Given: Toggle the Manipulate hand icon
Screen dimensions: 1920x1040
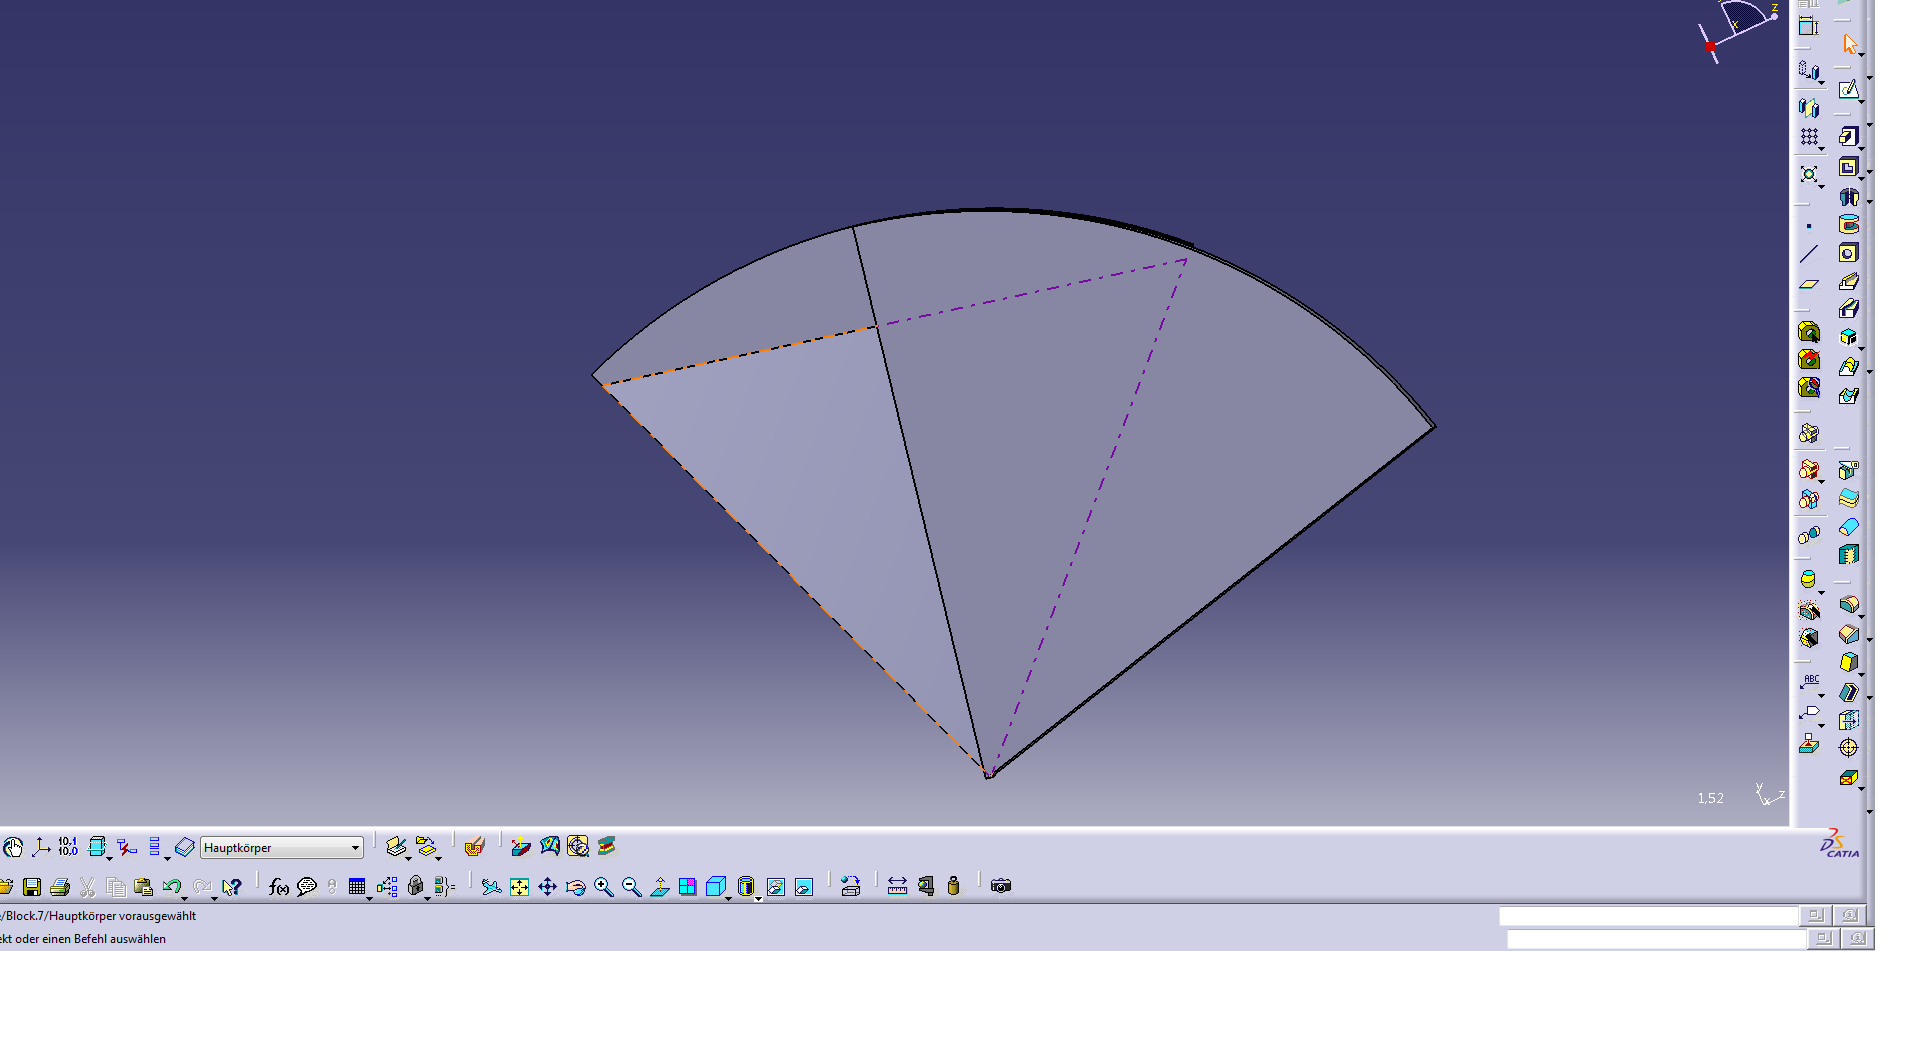Looking at the screenshot, I should click(x=13, y=848).
